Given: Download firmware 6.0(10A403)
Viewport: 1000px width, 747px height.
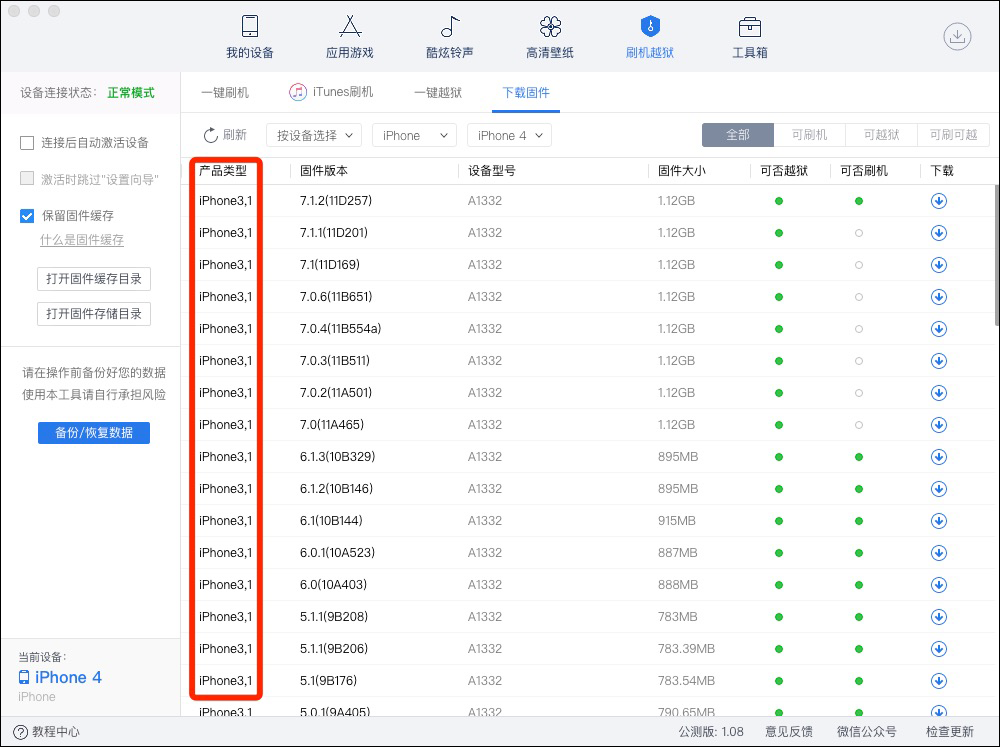Looking at the screenshot, I should point(939,584).
